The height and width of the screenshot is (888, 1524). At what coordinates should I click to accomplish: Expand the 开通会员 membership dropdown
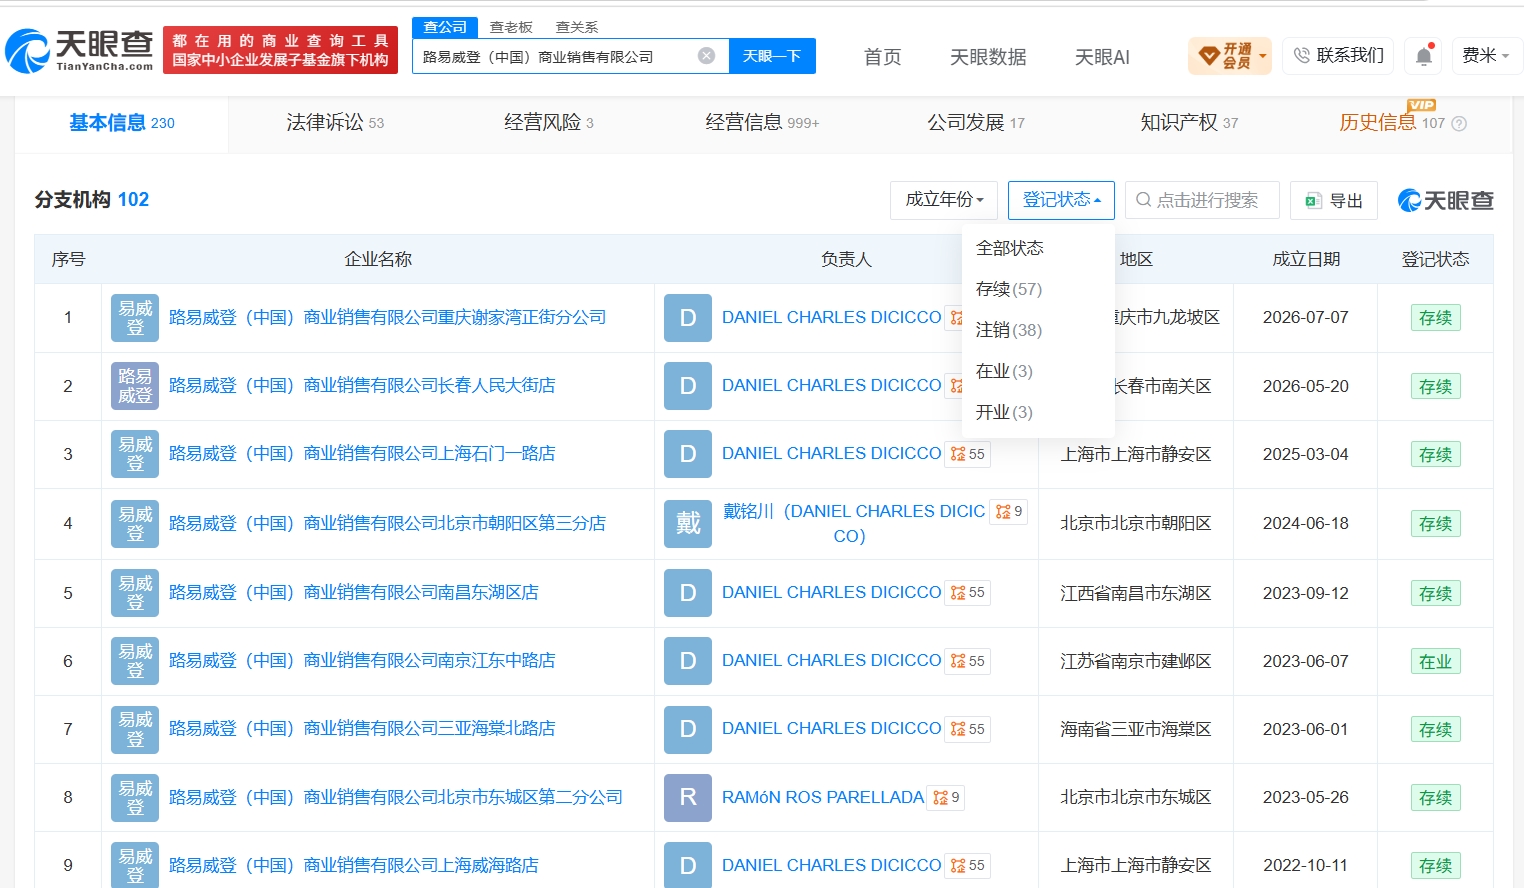pyautogui.click(x=1230, y=56)
